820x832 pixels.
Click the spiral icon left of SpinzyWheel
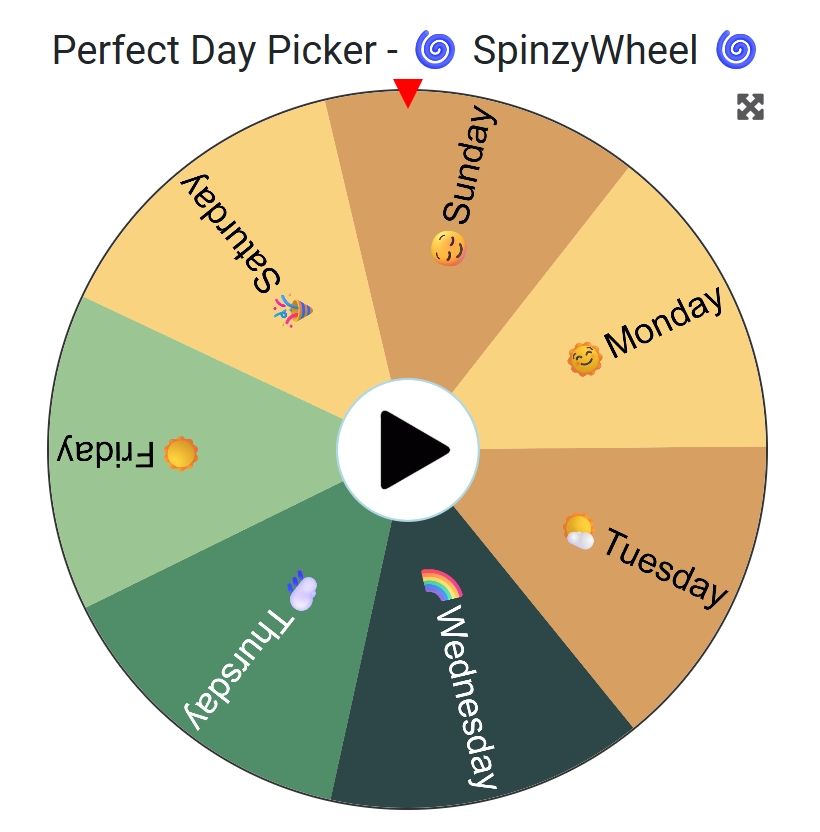coord(435,48)
